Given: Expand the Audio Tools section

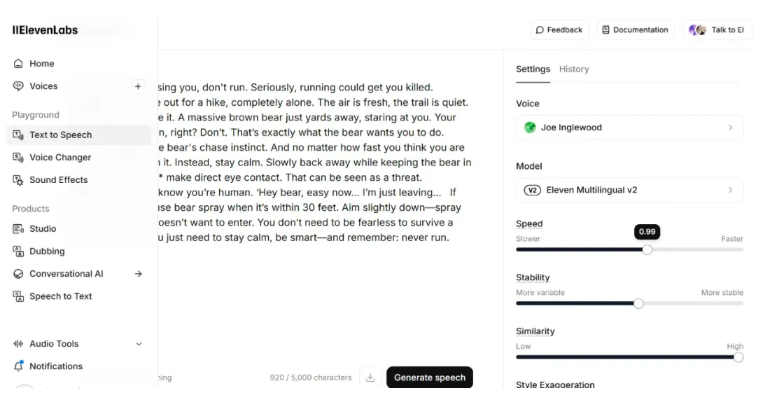Looking at the screenshot, I should [138, 344].
